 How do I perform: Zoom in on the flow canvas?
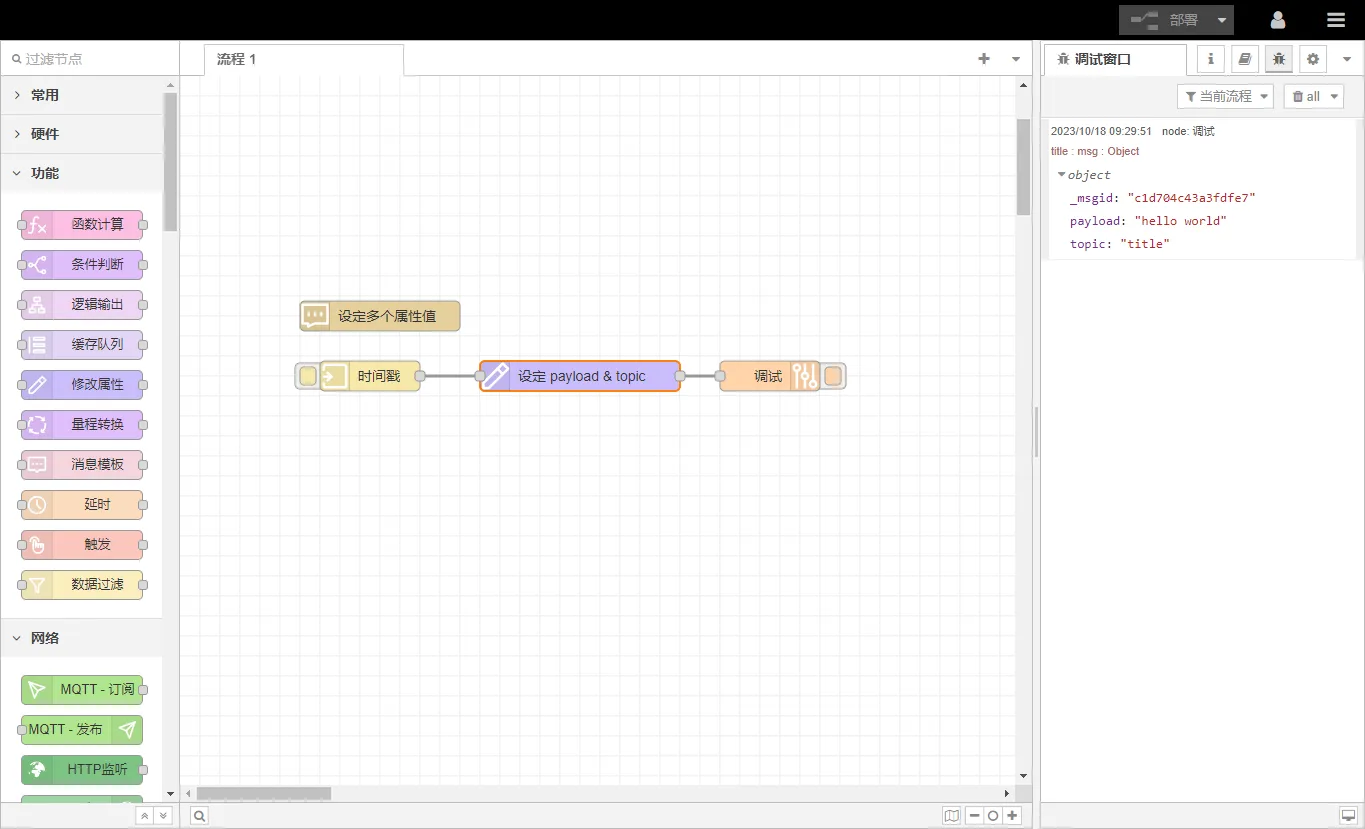(x=1013, y=816)
